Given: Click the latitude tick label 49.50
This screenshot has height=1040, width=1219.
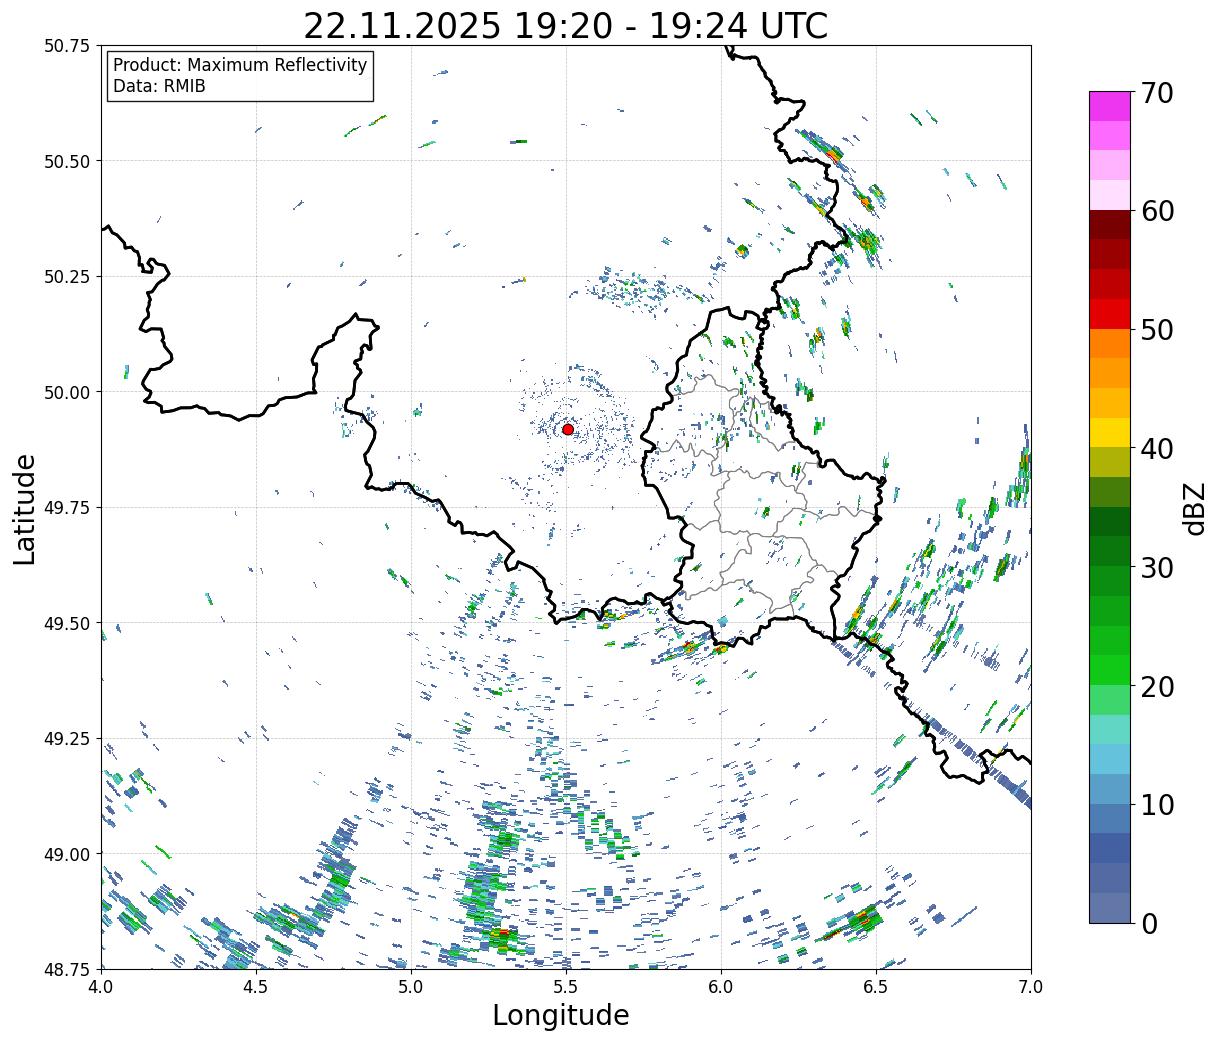Looking at the screenshot, I should pyautogui.click(x=67, y=623).
